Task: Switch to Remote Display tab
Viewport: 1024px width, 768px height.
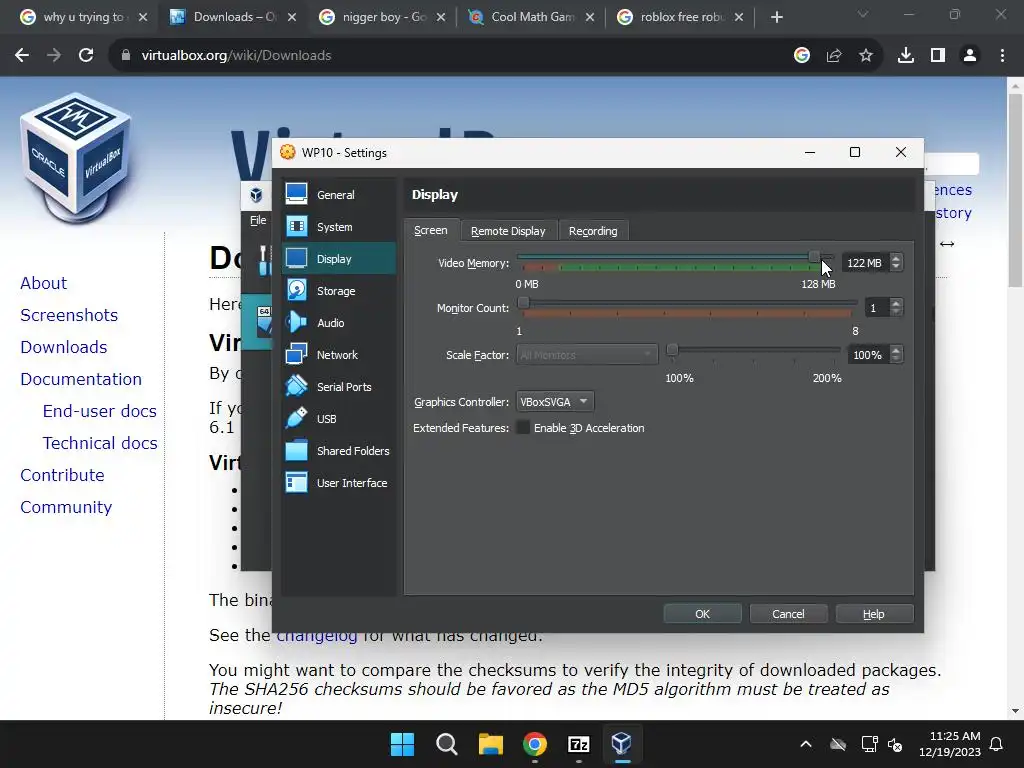Action: [508, 231]
